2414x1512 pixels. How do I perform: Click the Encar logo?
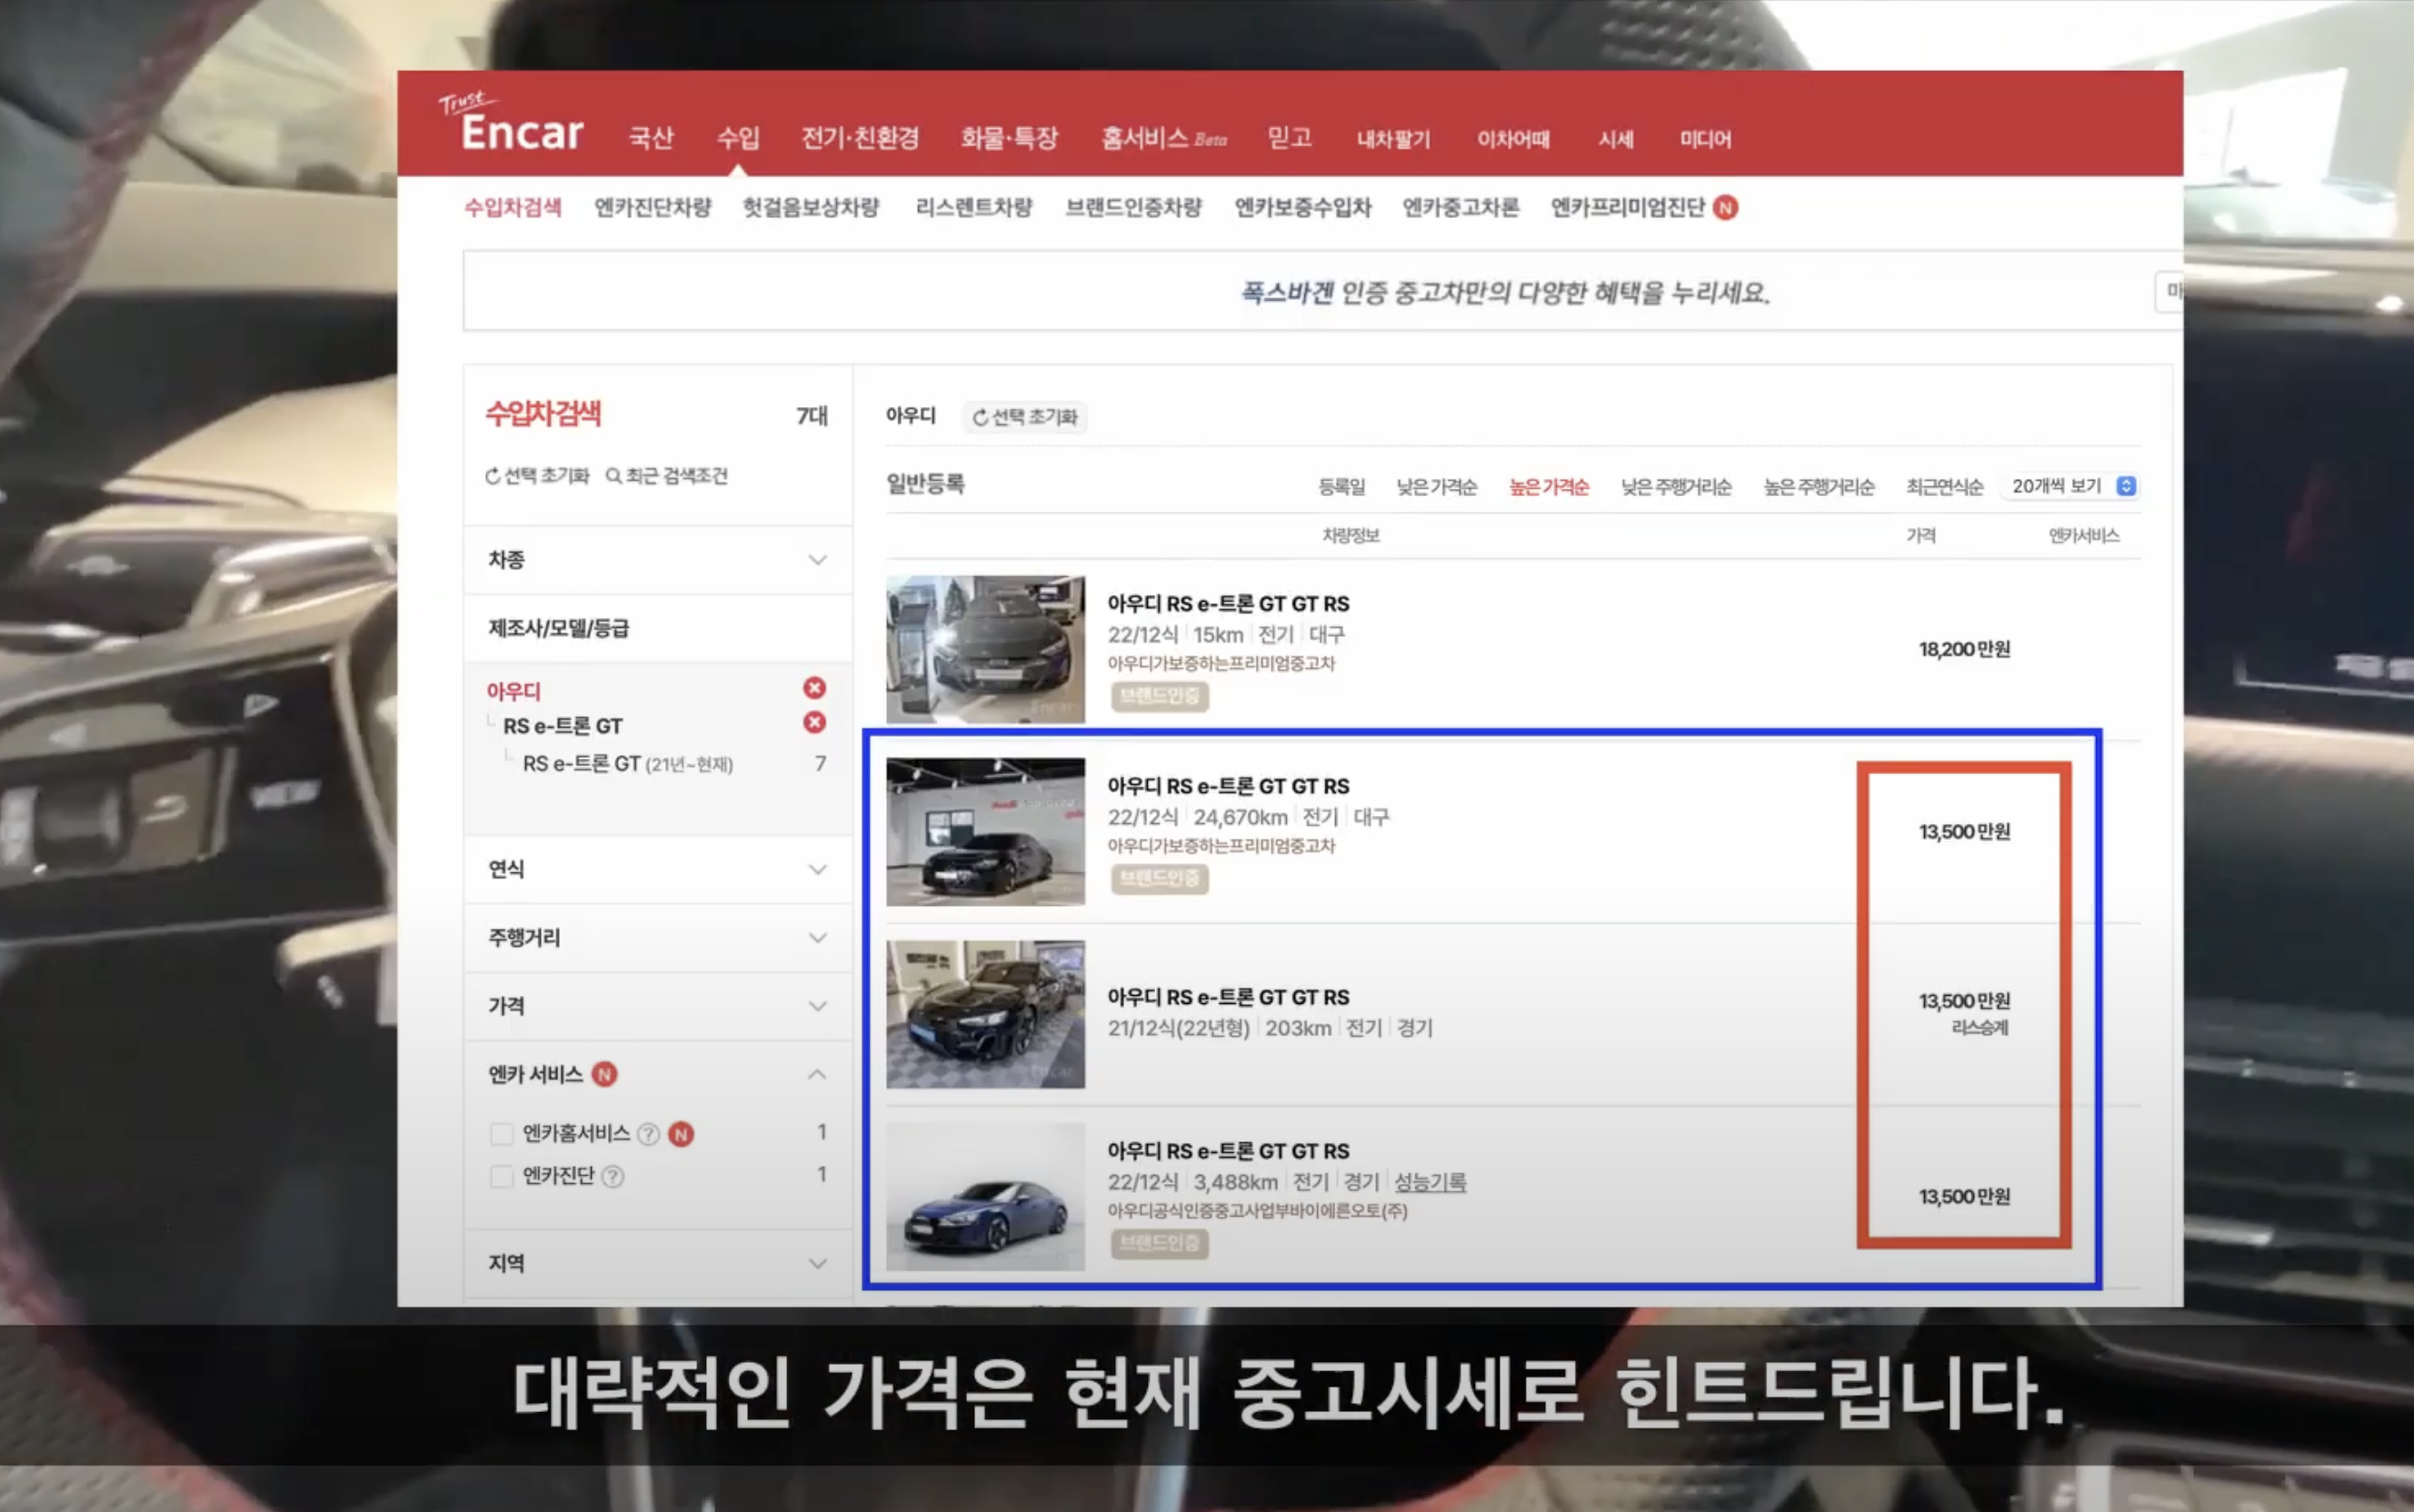pos(511,123)
